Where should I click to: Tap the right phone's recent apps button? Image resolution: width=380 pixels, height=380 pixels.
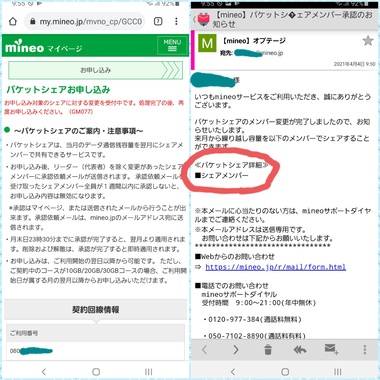[x=338, y=371]
